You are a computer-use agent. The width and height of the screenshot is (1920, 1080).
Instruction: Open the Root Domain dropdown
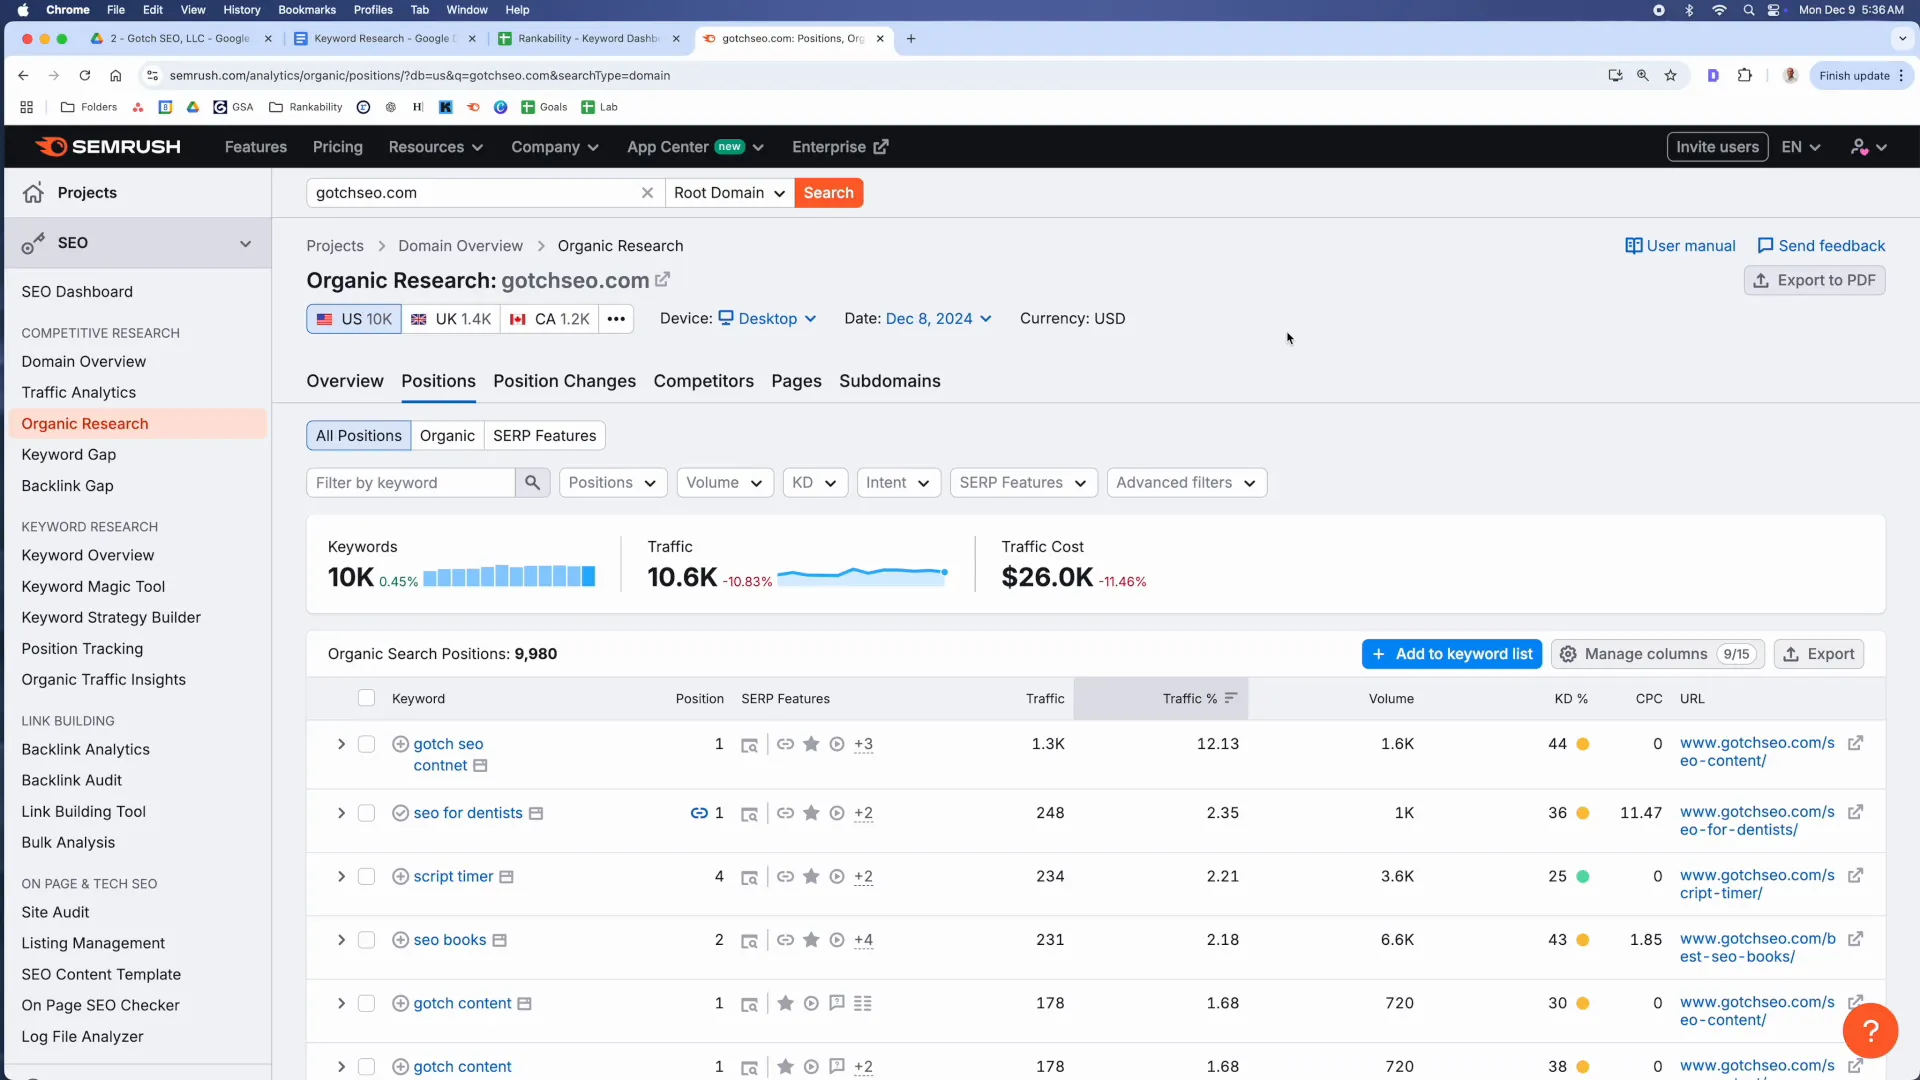pos(729,193)
